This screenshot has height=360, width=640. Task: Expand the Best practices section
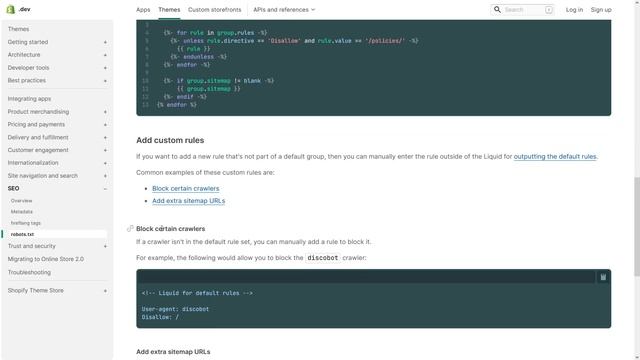105,80
